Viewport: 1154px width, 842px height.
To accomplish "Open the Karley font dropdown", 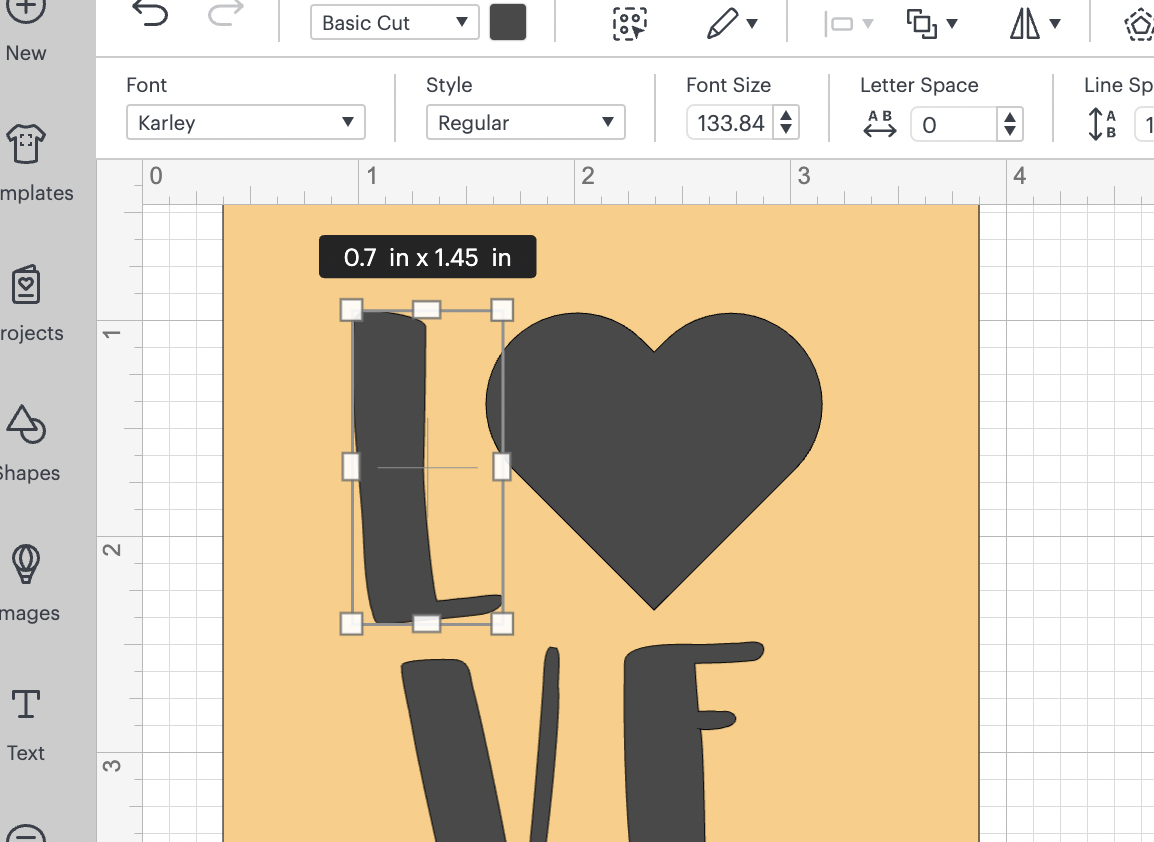I will (x=246, y=122).
